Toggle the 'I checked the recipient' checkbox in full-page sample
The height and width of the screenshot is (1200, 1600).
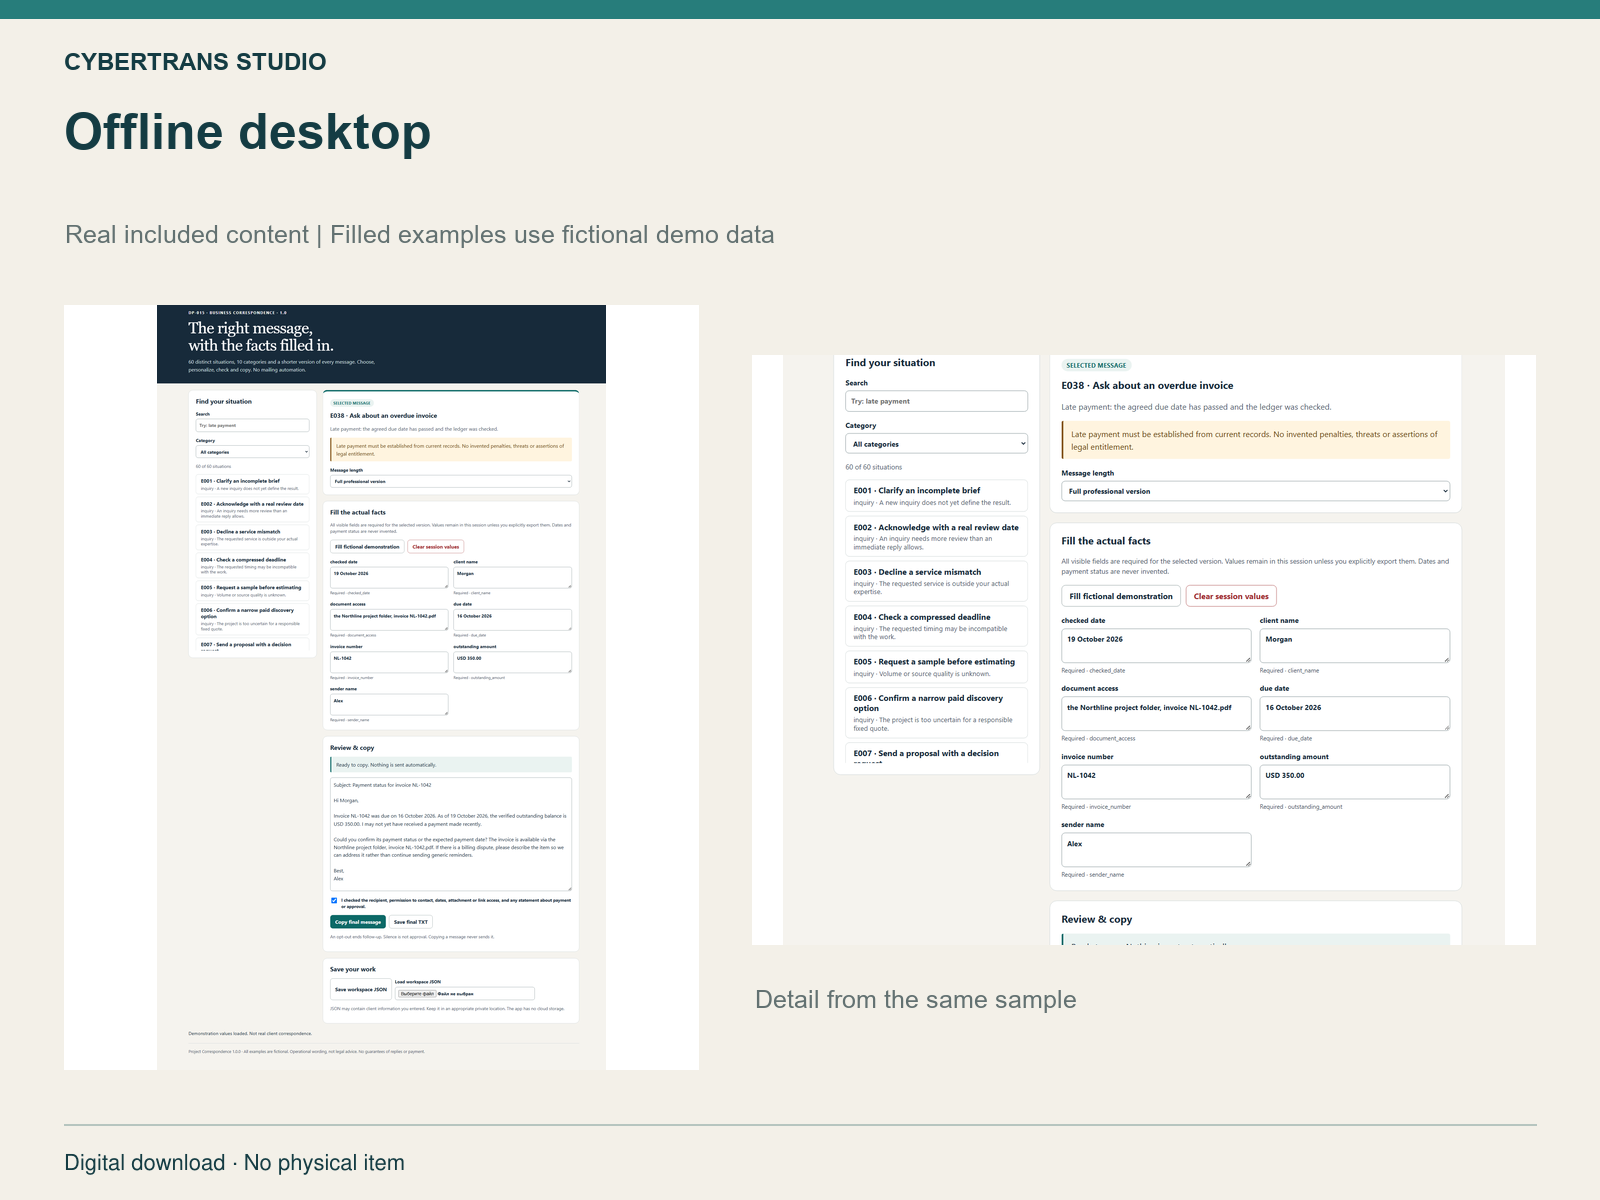[334, 900]
